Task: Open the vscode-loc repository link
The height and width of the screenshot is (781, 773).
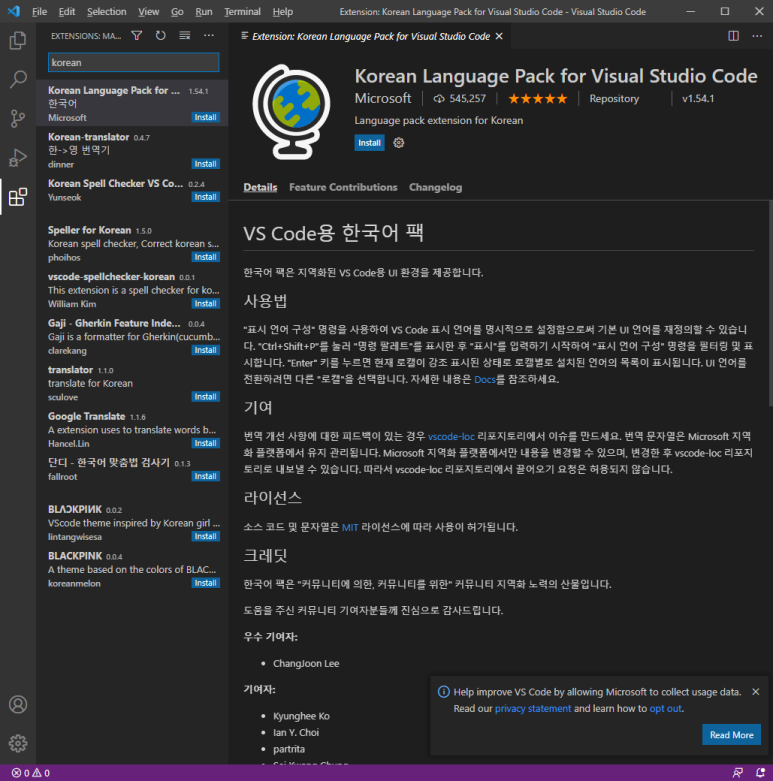Action: (x=451, y=437)
